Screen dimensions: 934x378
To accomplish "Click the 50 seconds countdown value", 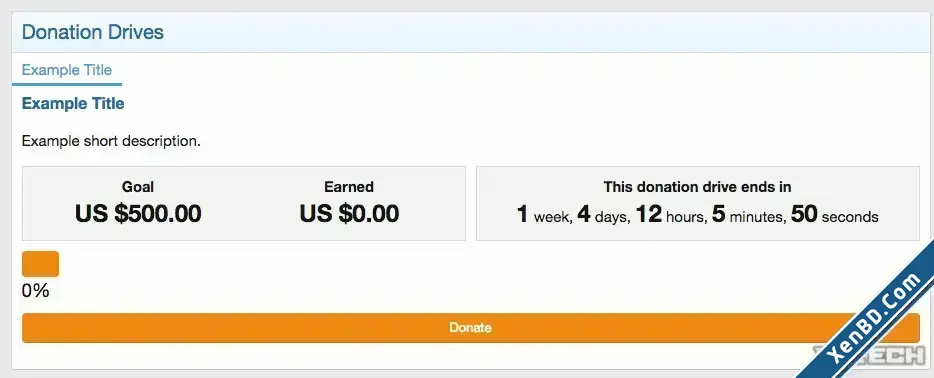I will (835, 215).
